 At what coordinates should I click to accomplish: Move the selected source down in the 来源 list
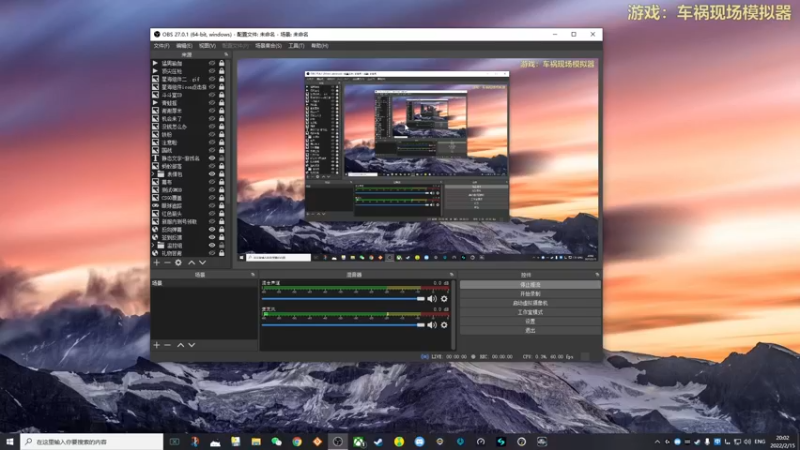203,263
